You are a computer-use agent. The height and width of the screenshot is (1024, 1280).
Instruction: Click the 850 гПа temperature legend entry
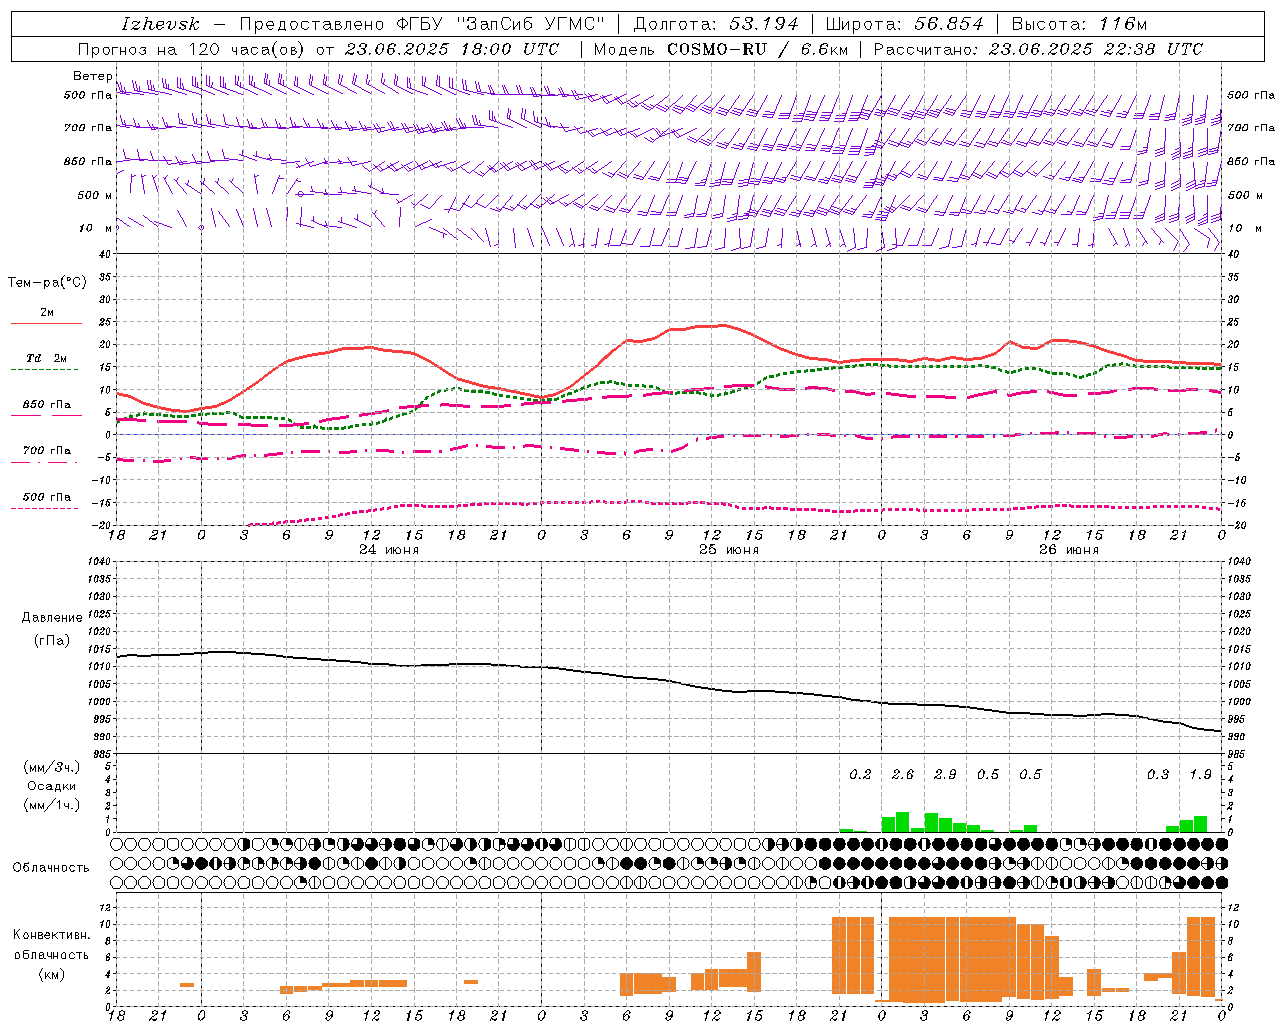[47, 405]
